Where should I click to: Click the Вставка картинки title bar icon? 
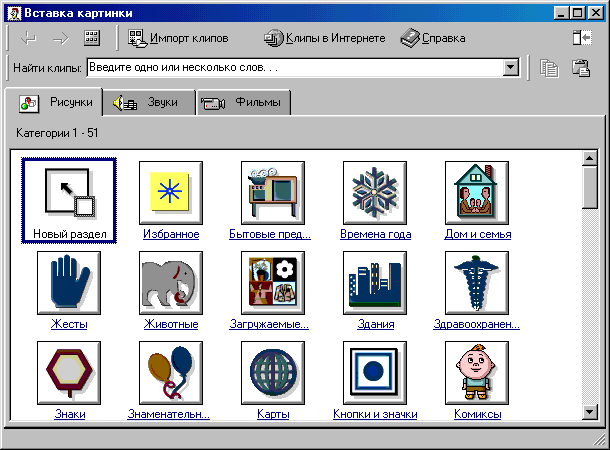(14, 13)
